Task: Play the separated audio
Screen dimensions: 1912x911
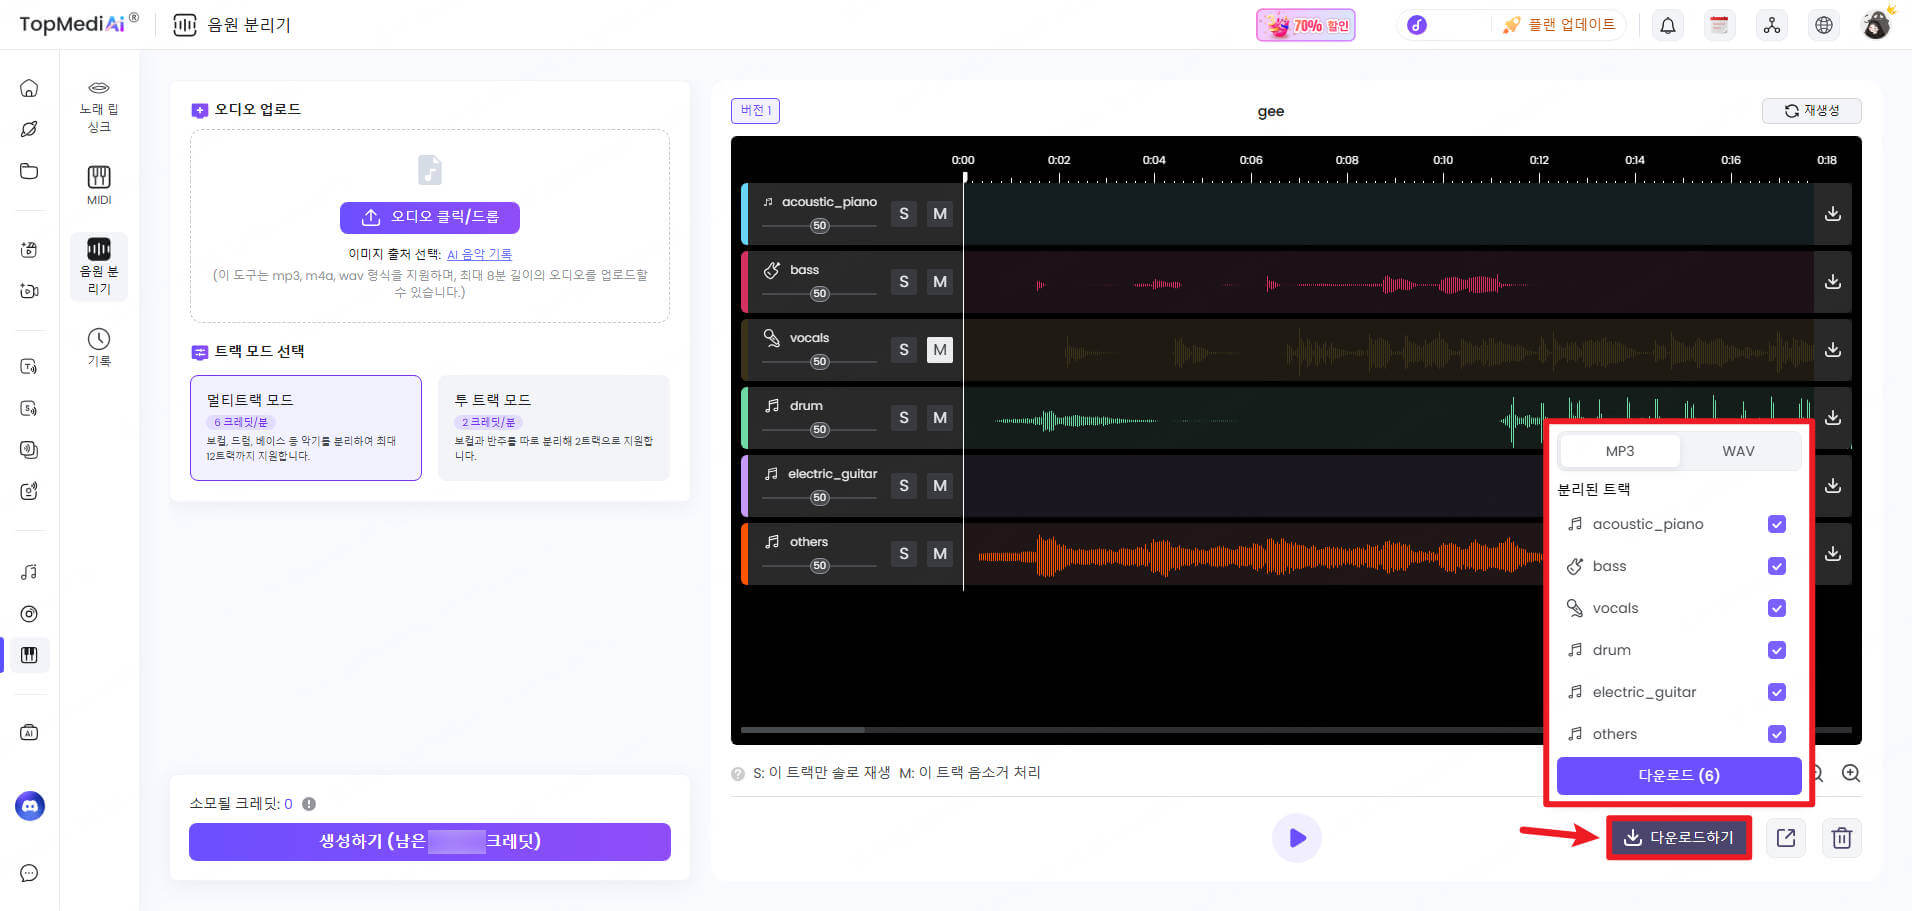Action: [1296, 838]
